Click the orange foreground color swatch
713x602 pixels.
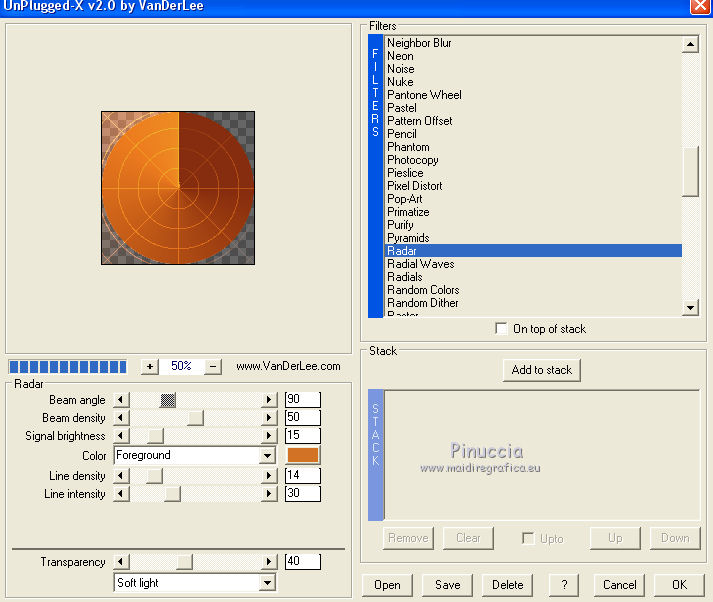click(x=303, y=455)
